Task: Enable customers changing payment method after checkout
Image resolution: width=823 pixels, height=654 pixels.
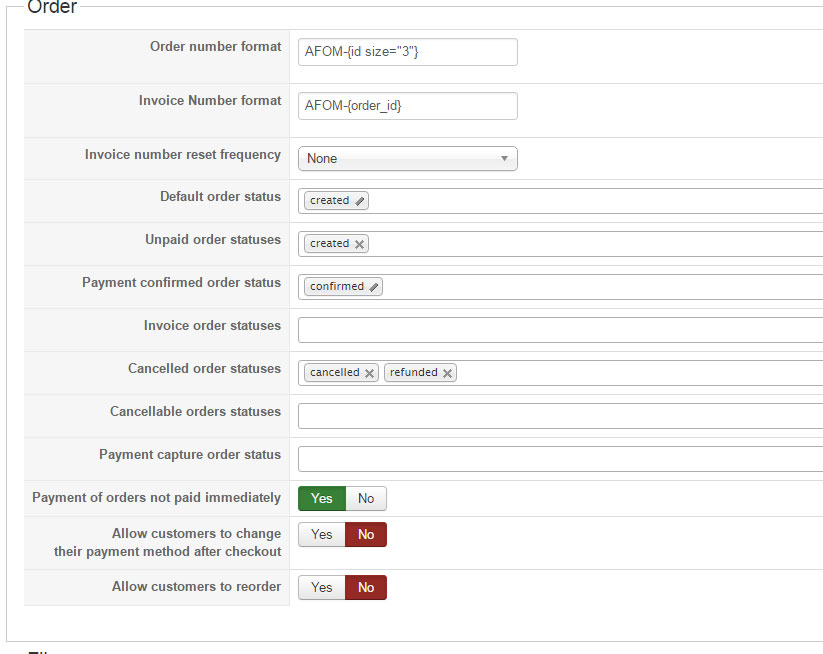Action: coord(322,534)
